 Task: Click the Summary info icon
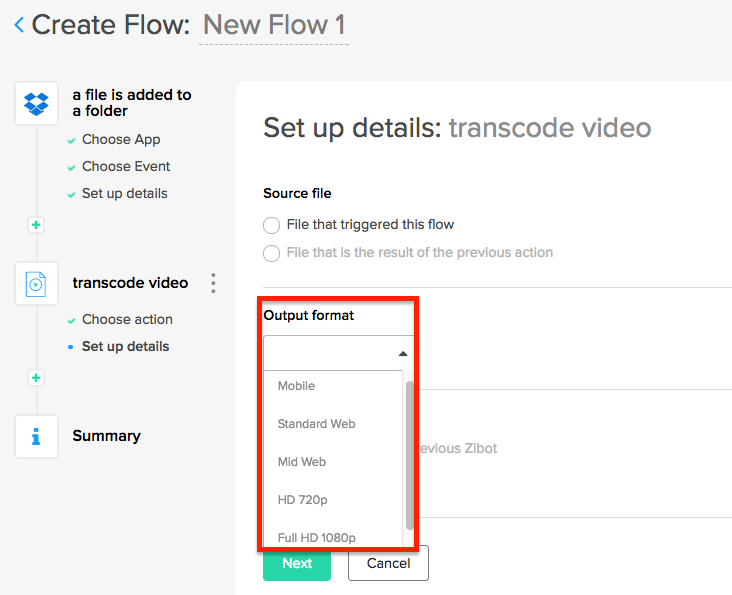pos(36,436)
